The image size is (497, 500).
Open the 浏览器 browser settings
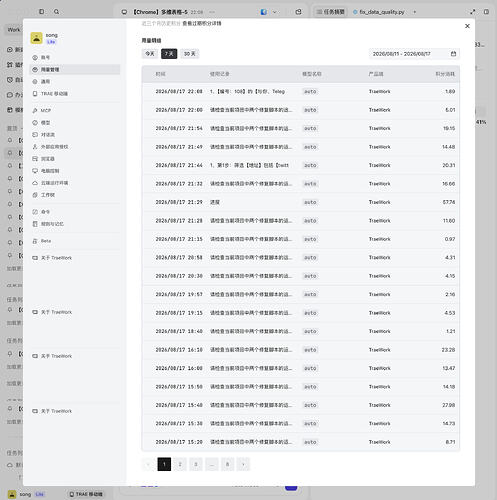pyautogui.click(x=75, y=159)
